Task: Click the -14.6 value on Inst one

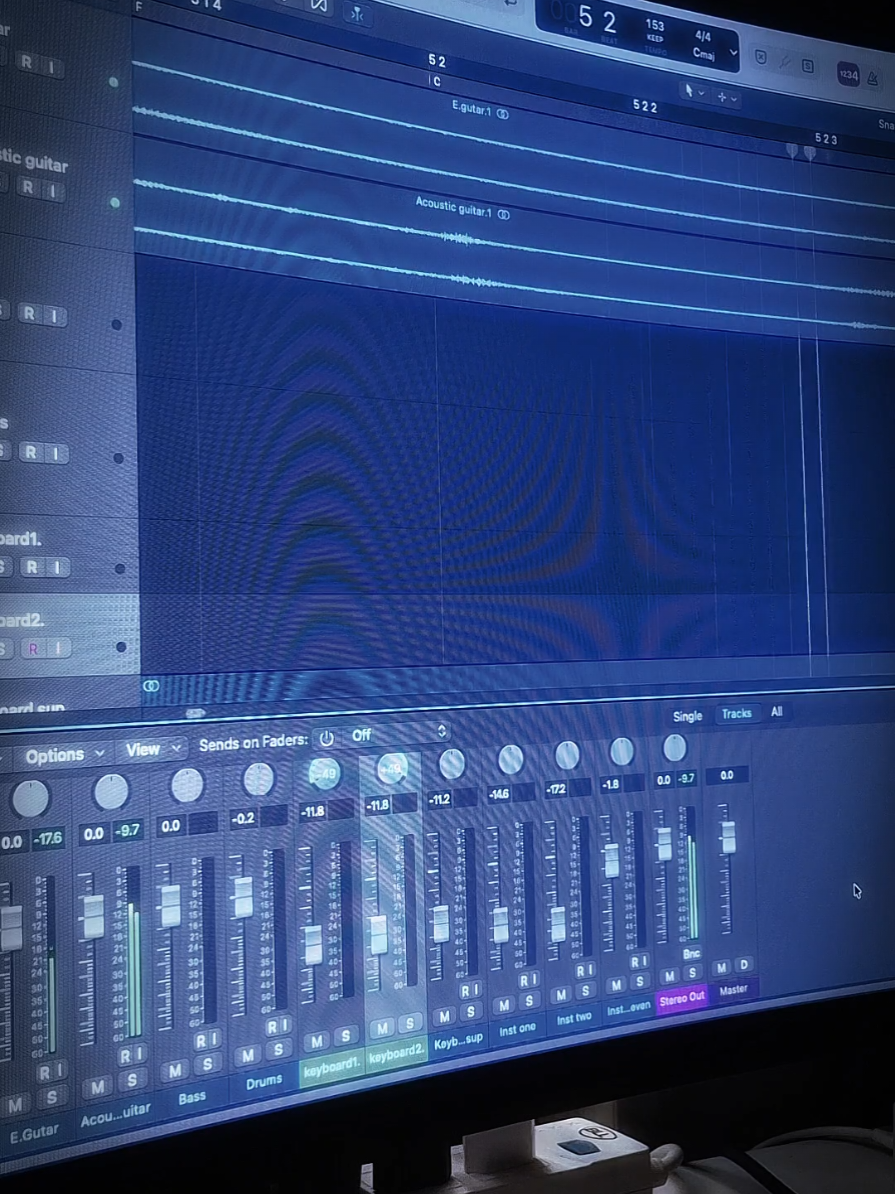Action: pyautogui.click(x=499, y=793)
